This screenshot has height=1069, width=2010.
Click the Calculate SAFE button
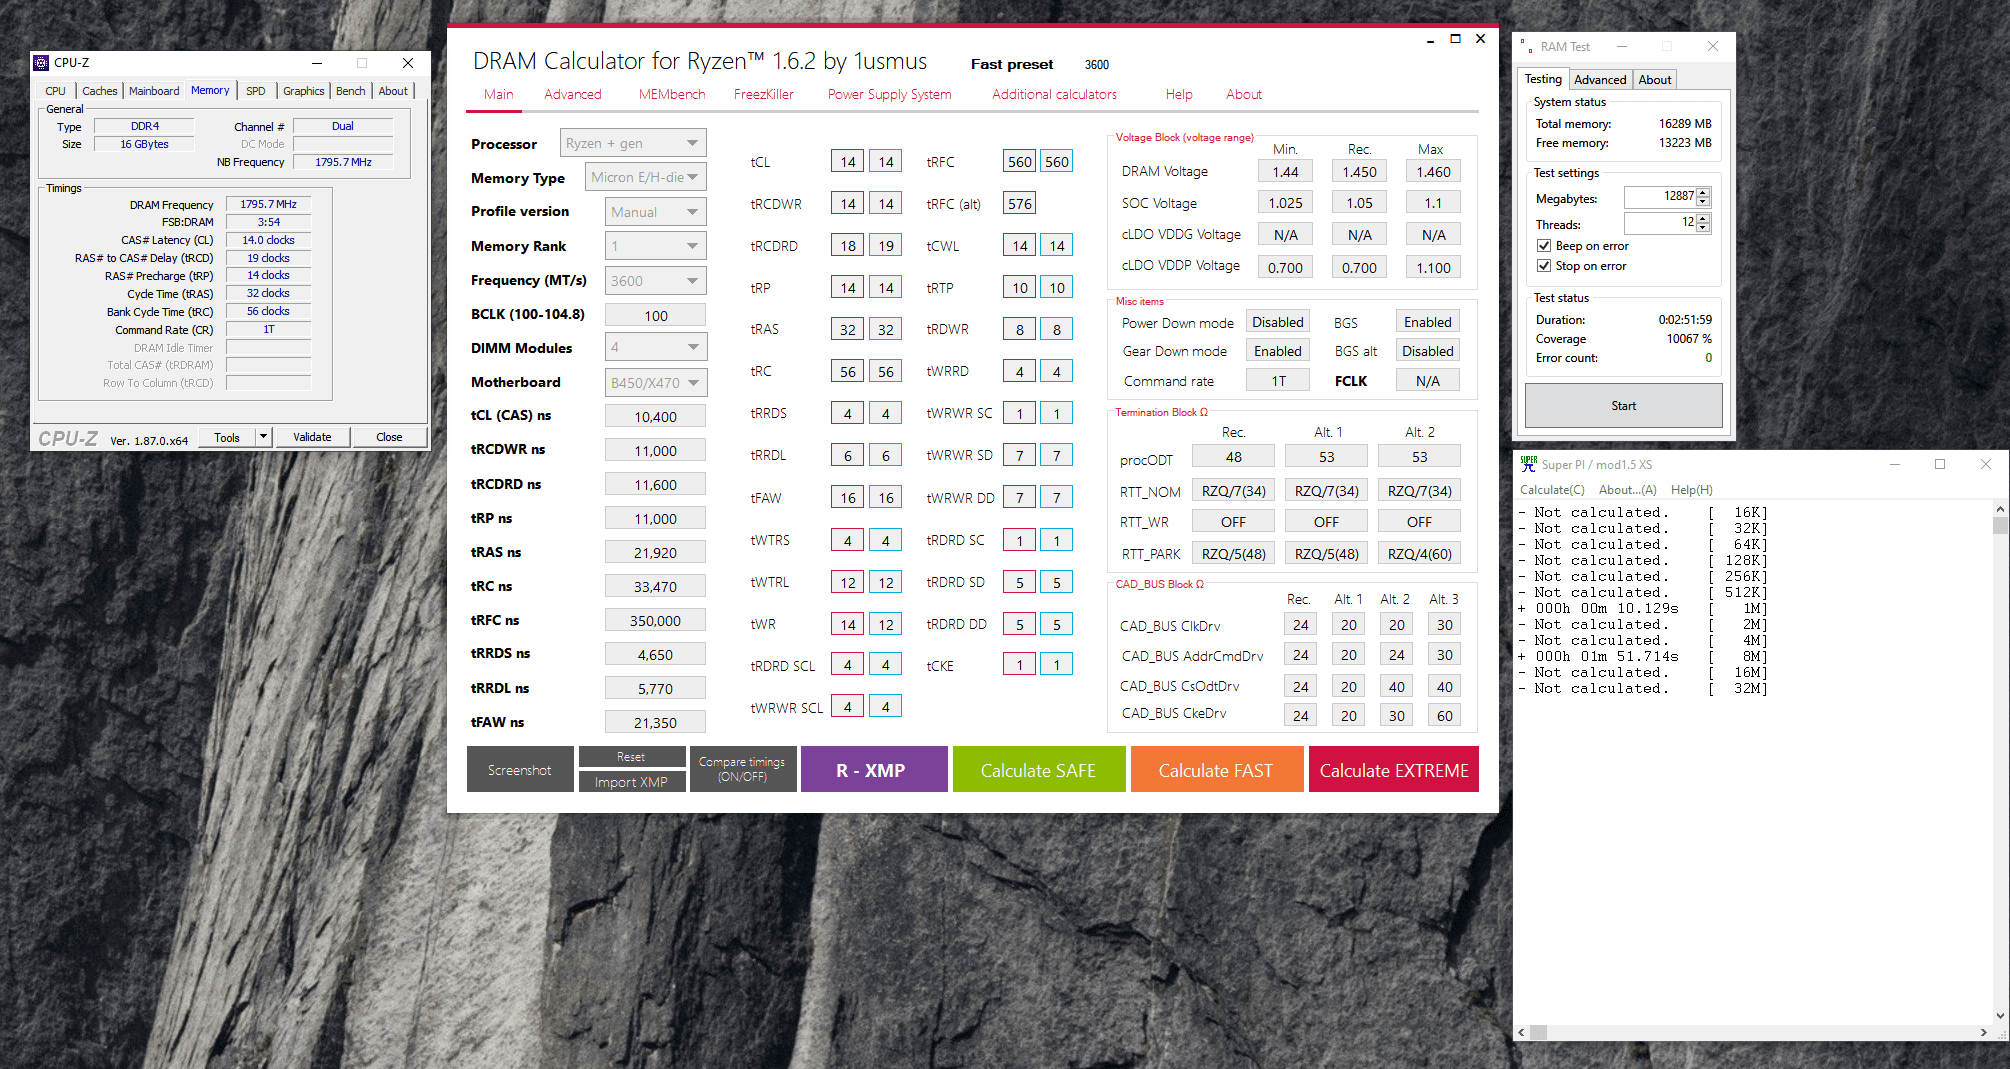1038,770
